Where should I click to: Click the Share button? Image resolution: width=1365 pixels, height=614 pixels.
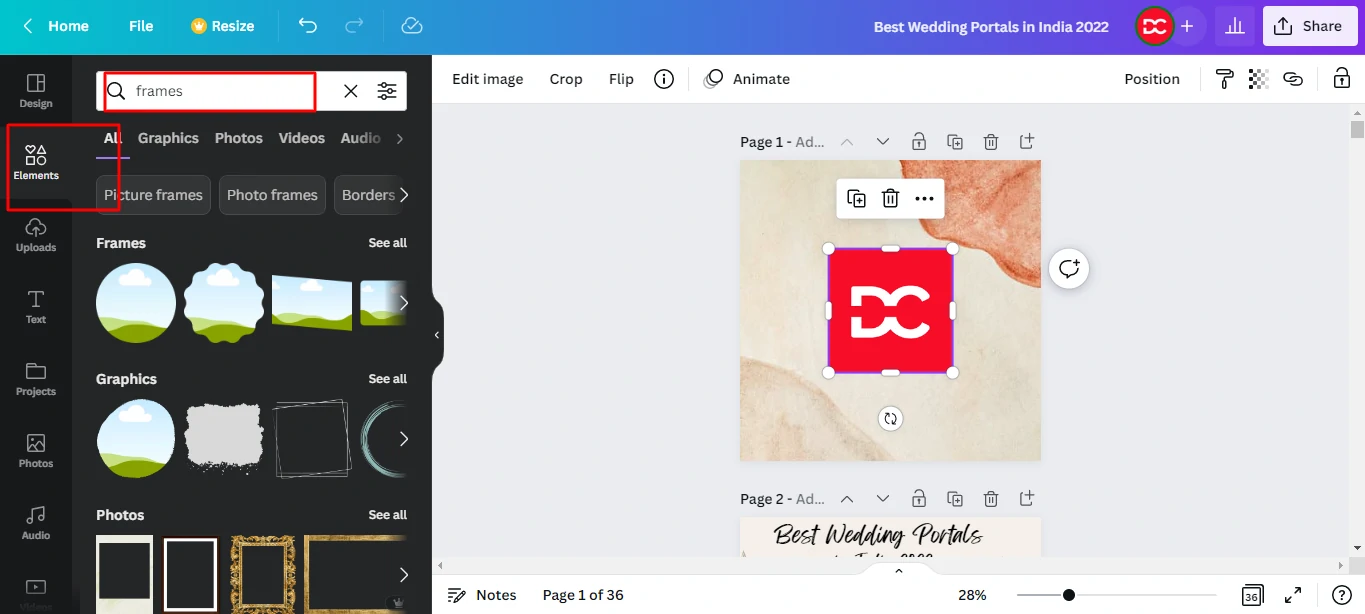point(1310,26)
